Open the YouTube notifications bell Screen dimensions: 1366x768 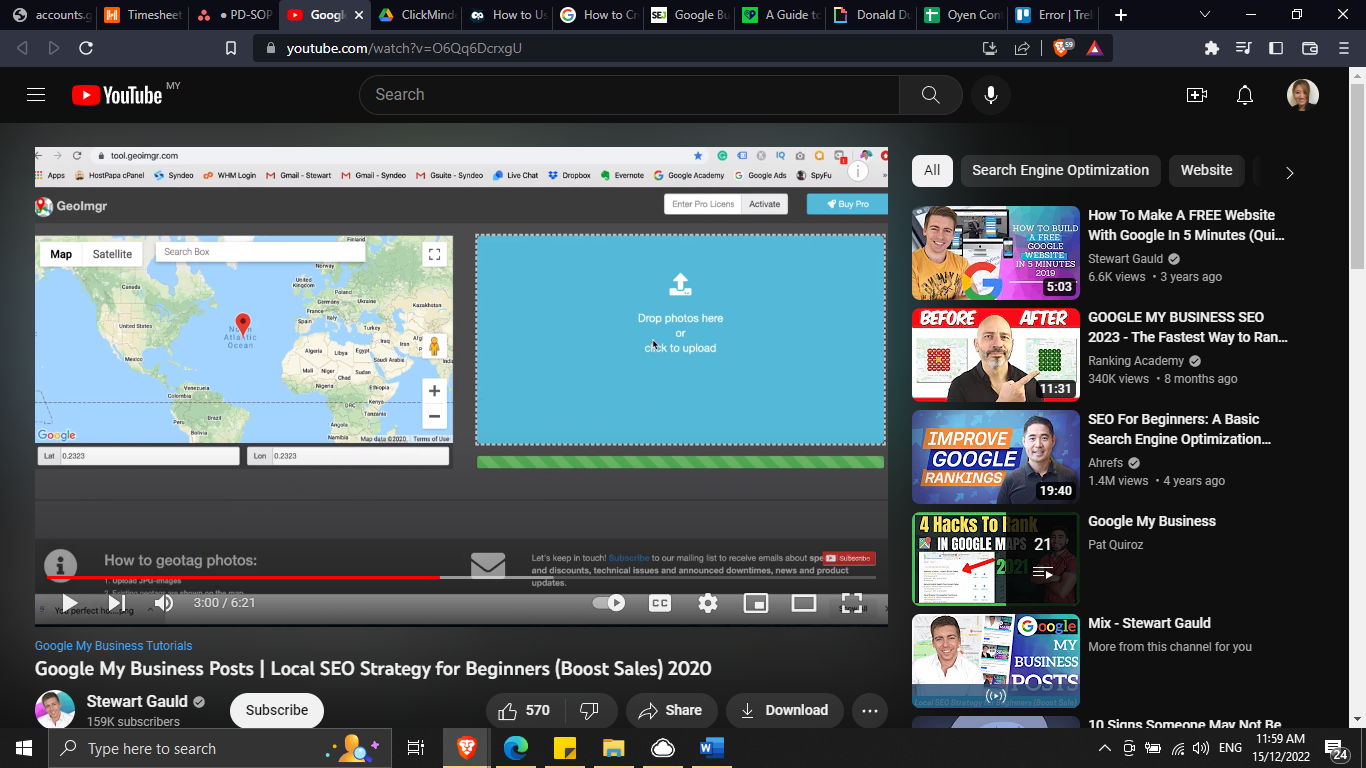tap(1245, 95)
